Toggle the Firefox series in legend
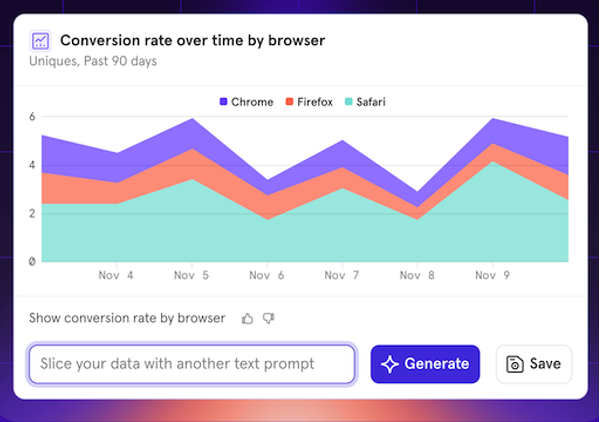 pyautogui.click(x=310, y=102)
